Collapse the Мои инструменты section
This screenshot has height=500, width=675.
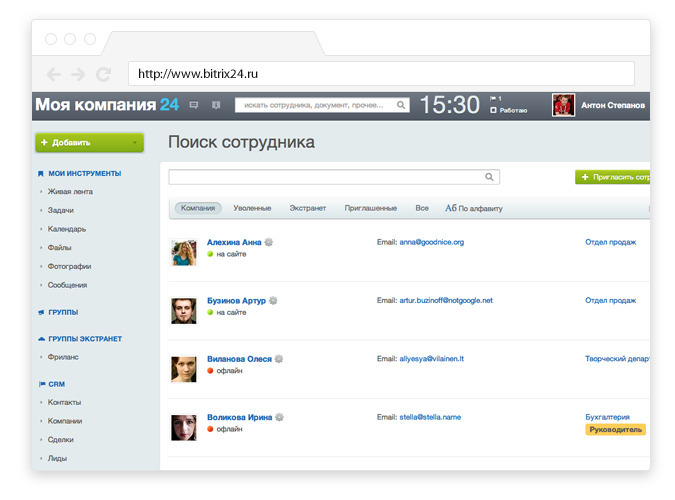[x=83, y=173]
